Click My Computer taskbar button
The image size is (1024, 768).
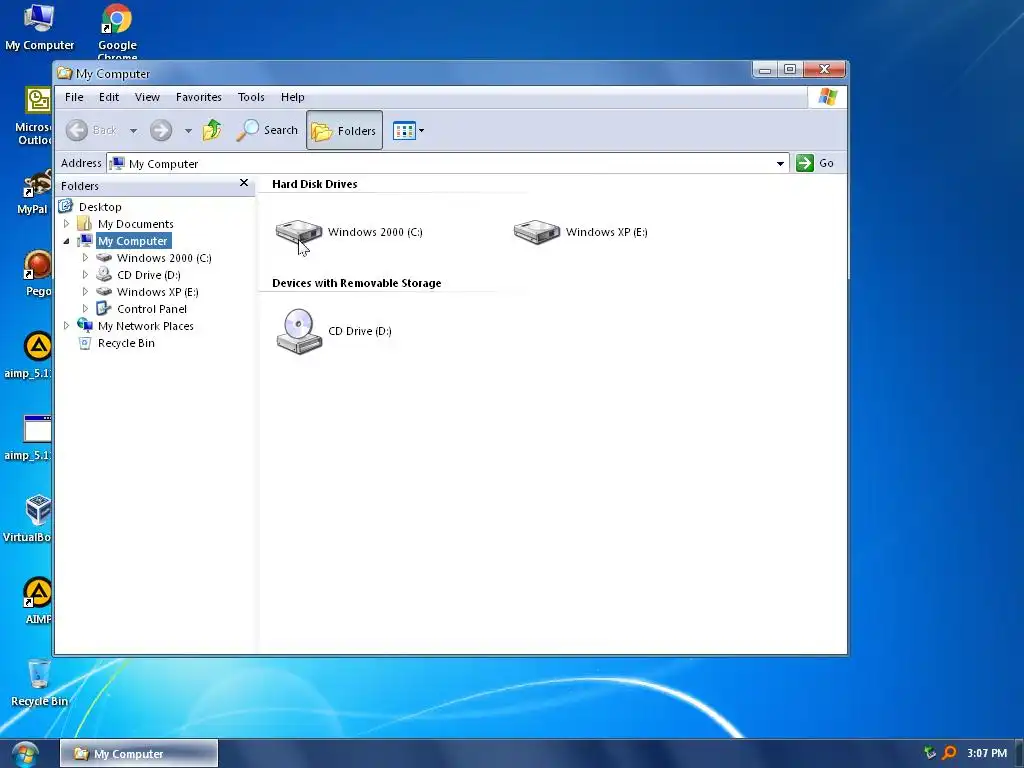139,754
